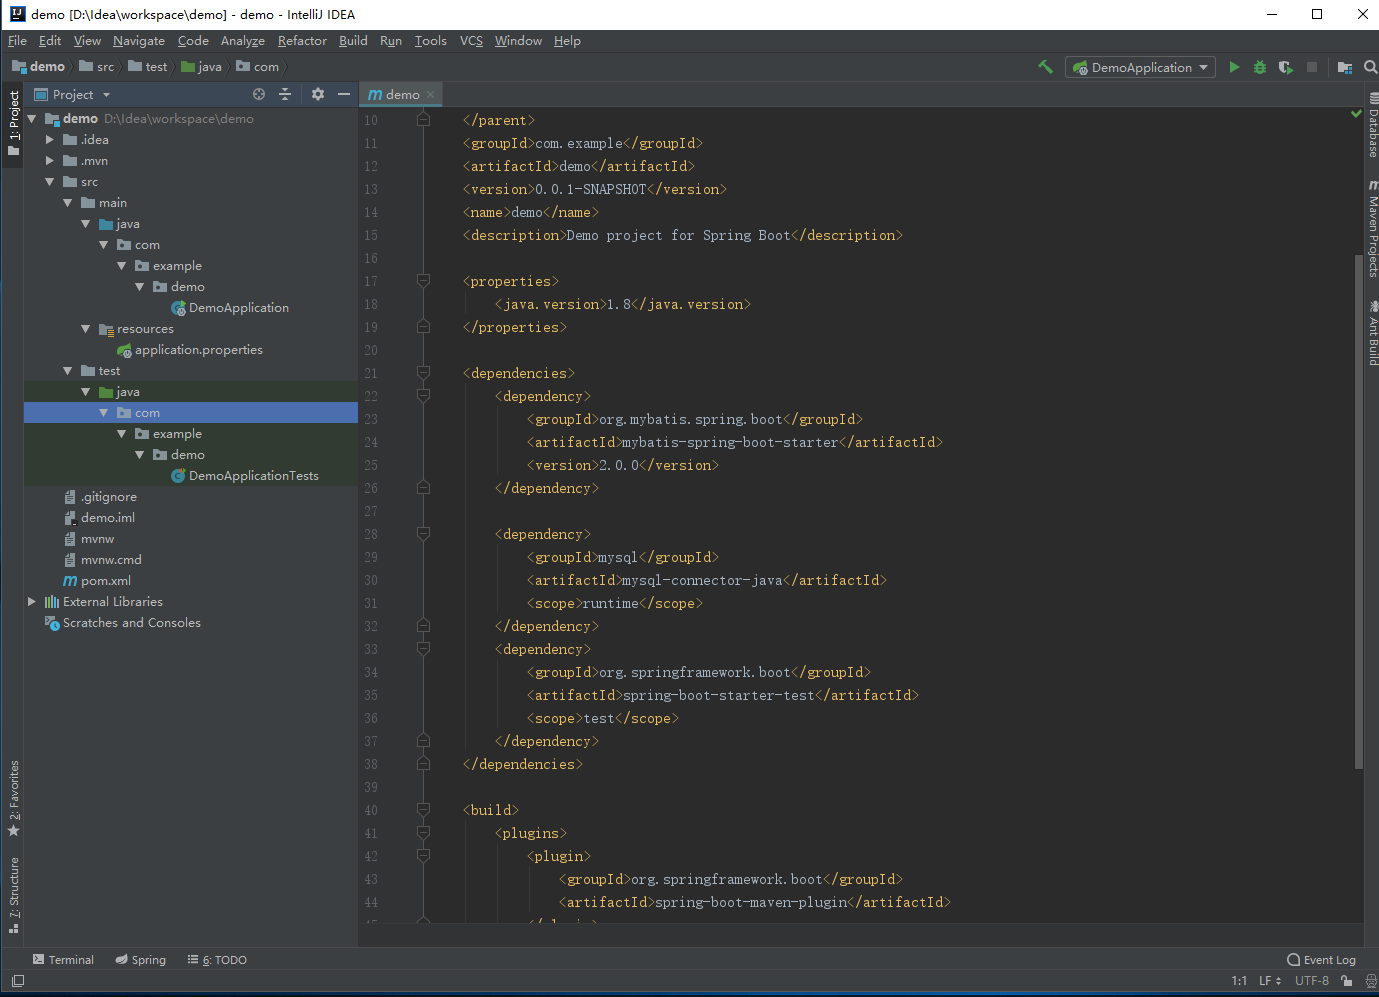Screen dimensions: 1379x997
Task: Open the Hector inspector icon
Action: point(1371,981)
